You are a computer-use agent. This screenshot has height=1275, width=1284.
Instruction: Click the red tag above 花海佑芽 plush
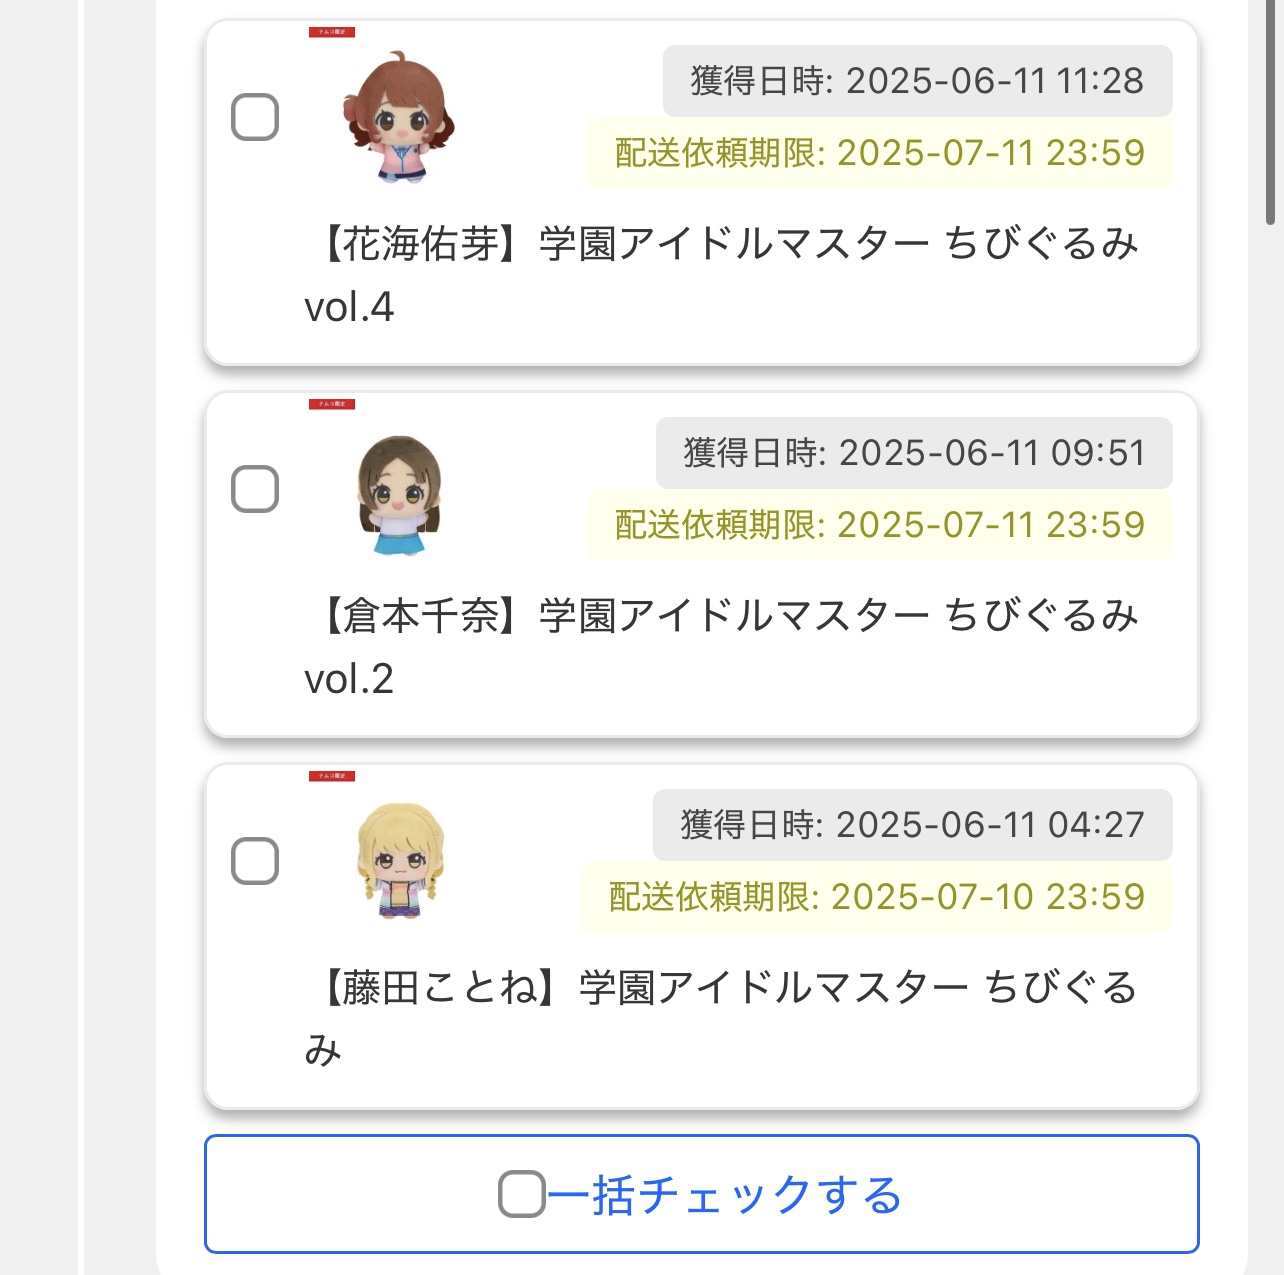coord(332,33)
